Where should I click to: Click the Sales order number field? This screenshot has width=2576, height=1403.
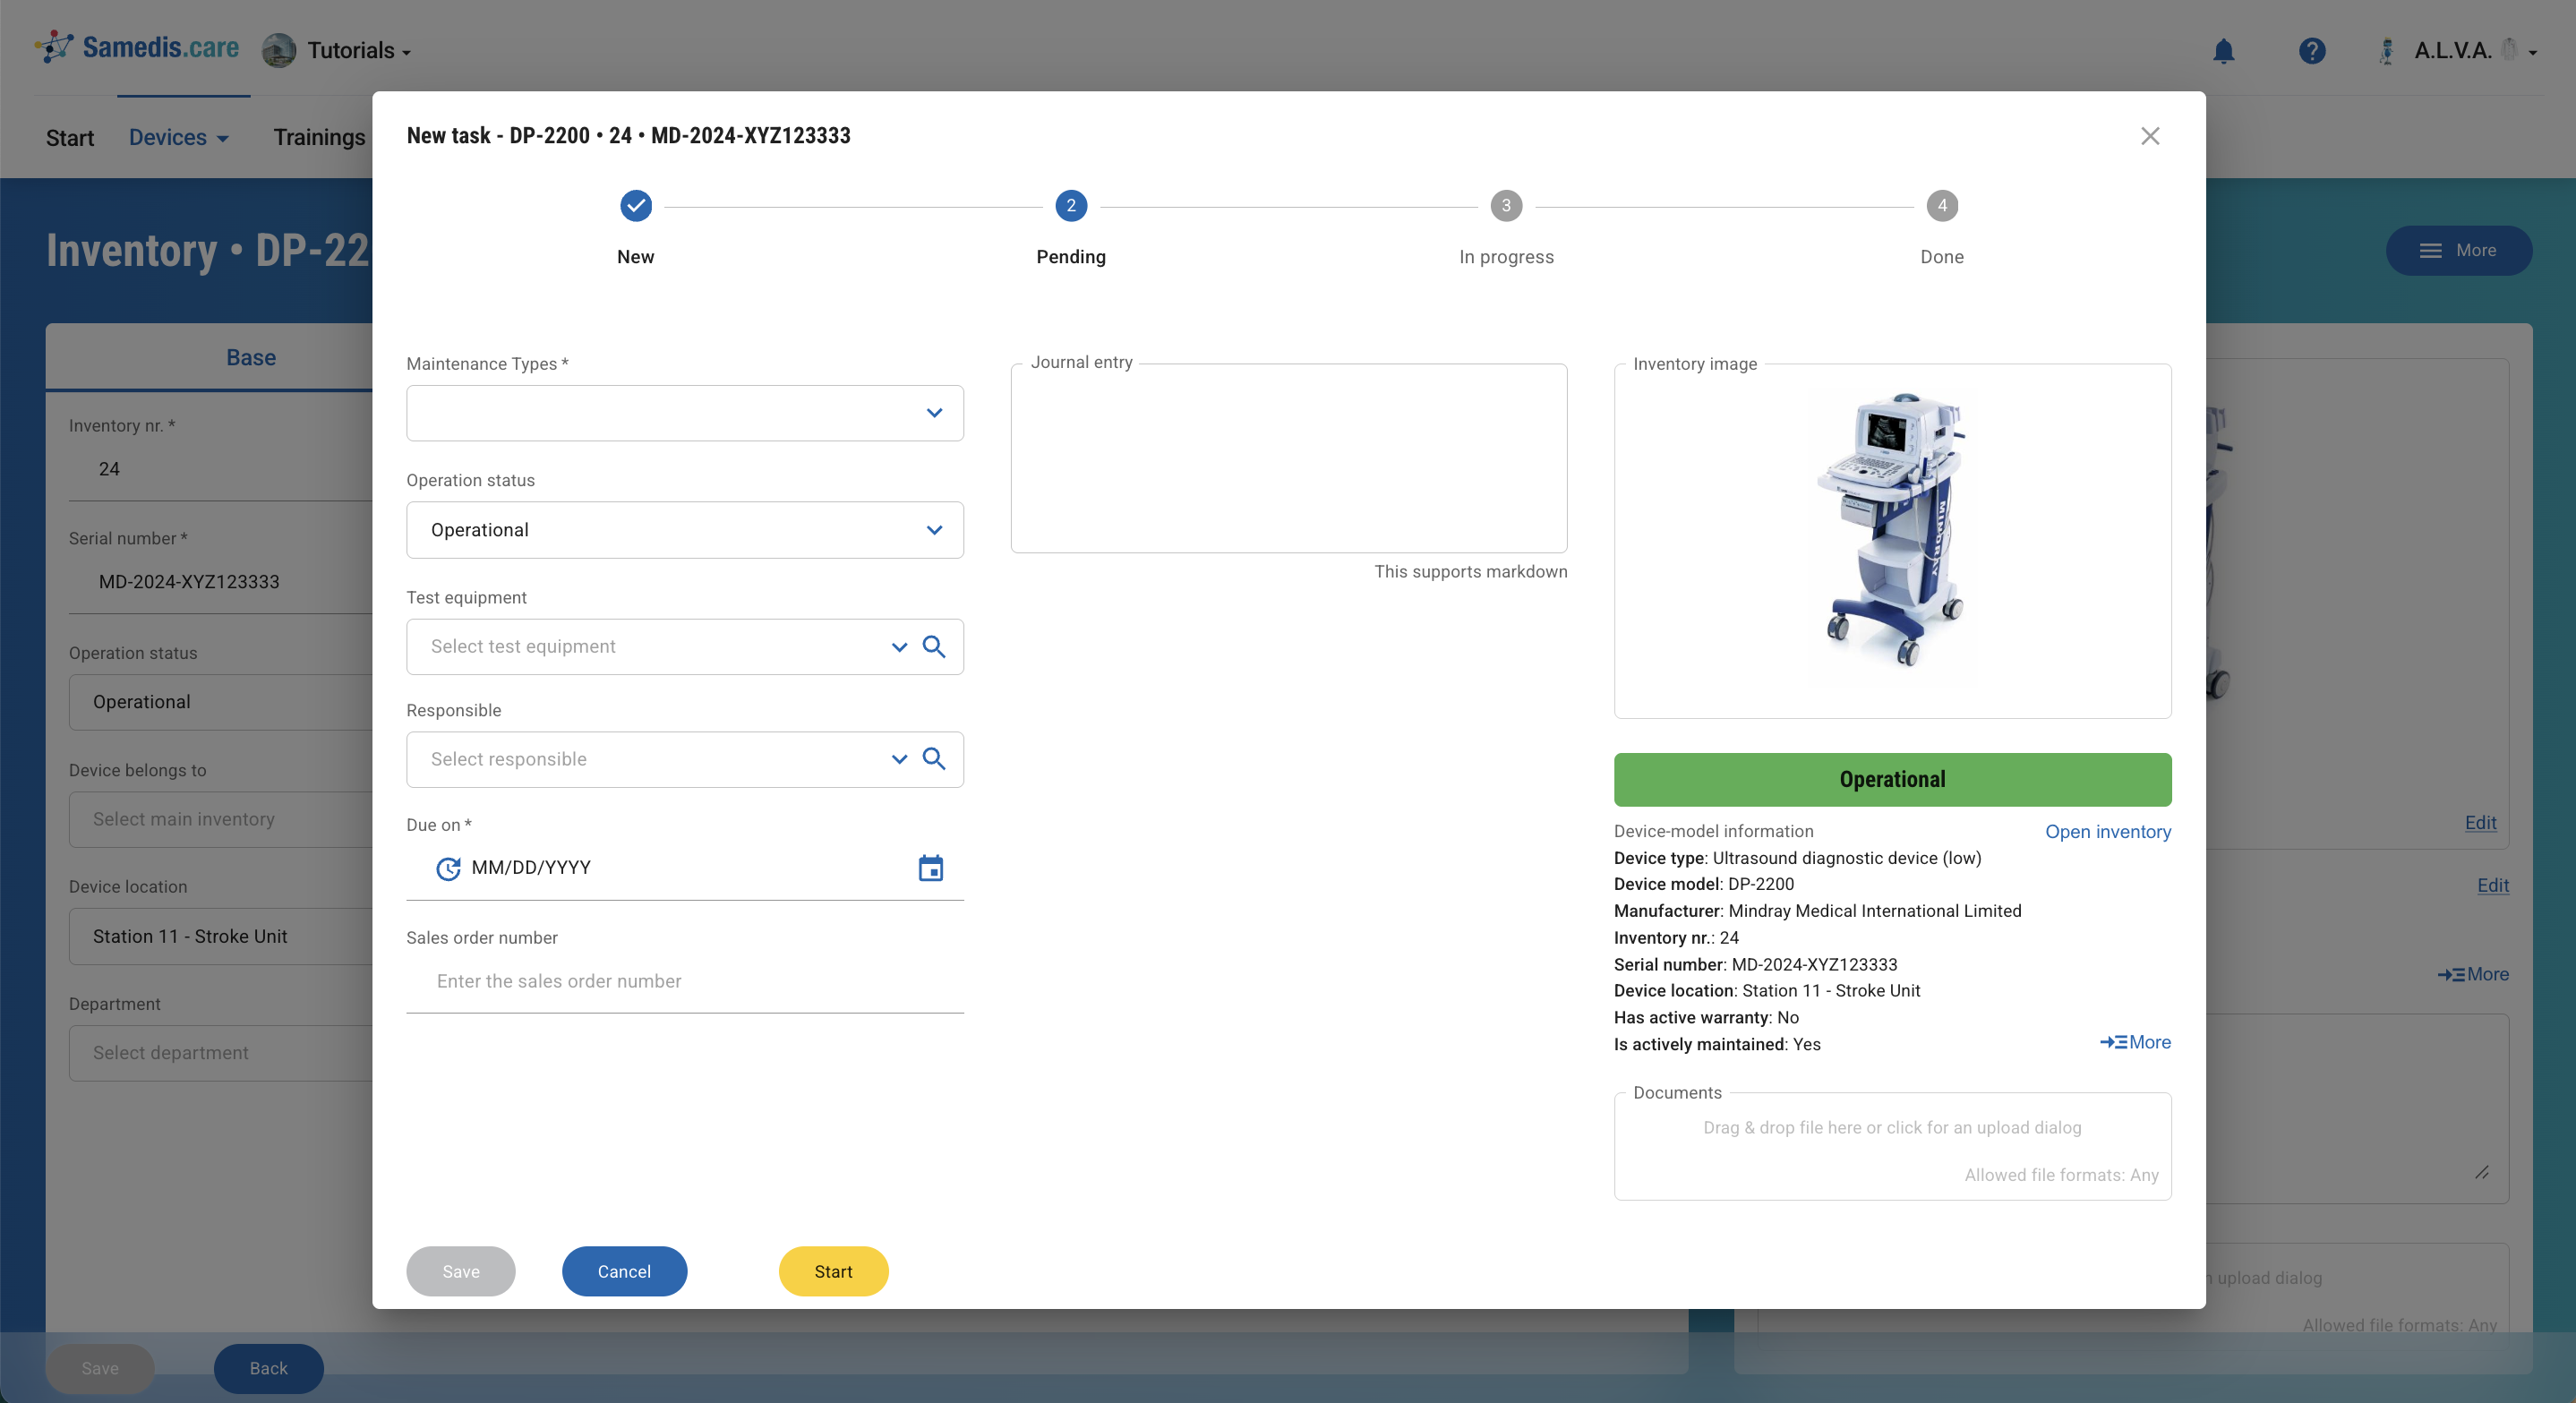[x=685, y=981]
